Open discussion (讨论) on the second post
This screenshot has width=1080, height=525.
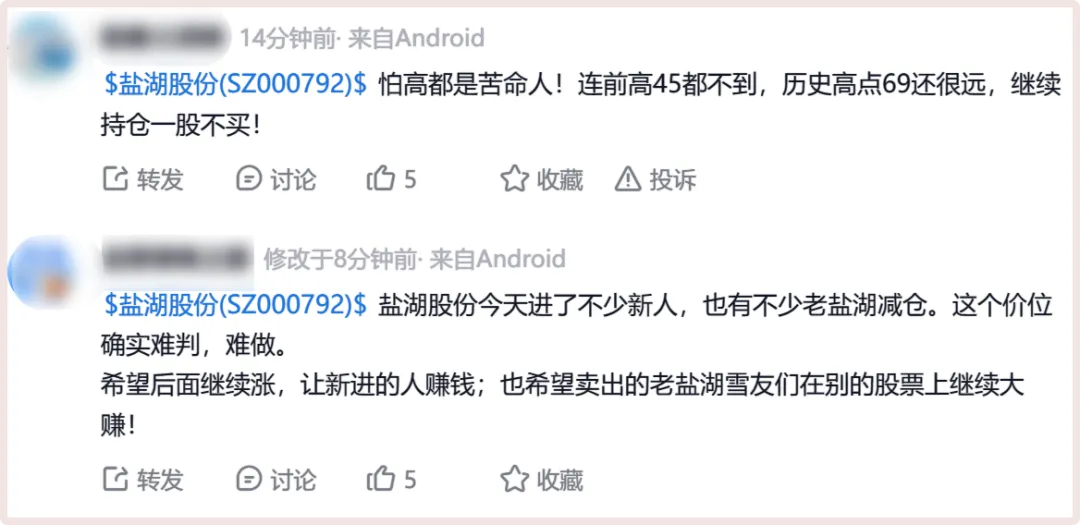point(249,479)
